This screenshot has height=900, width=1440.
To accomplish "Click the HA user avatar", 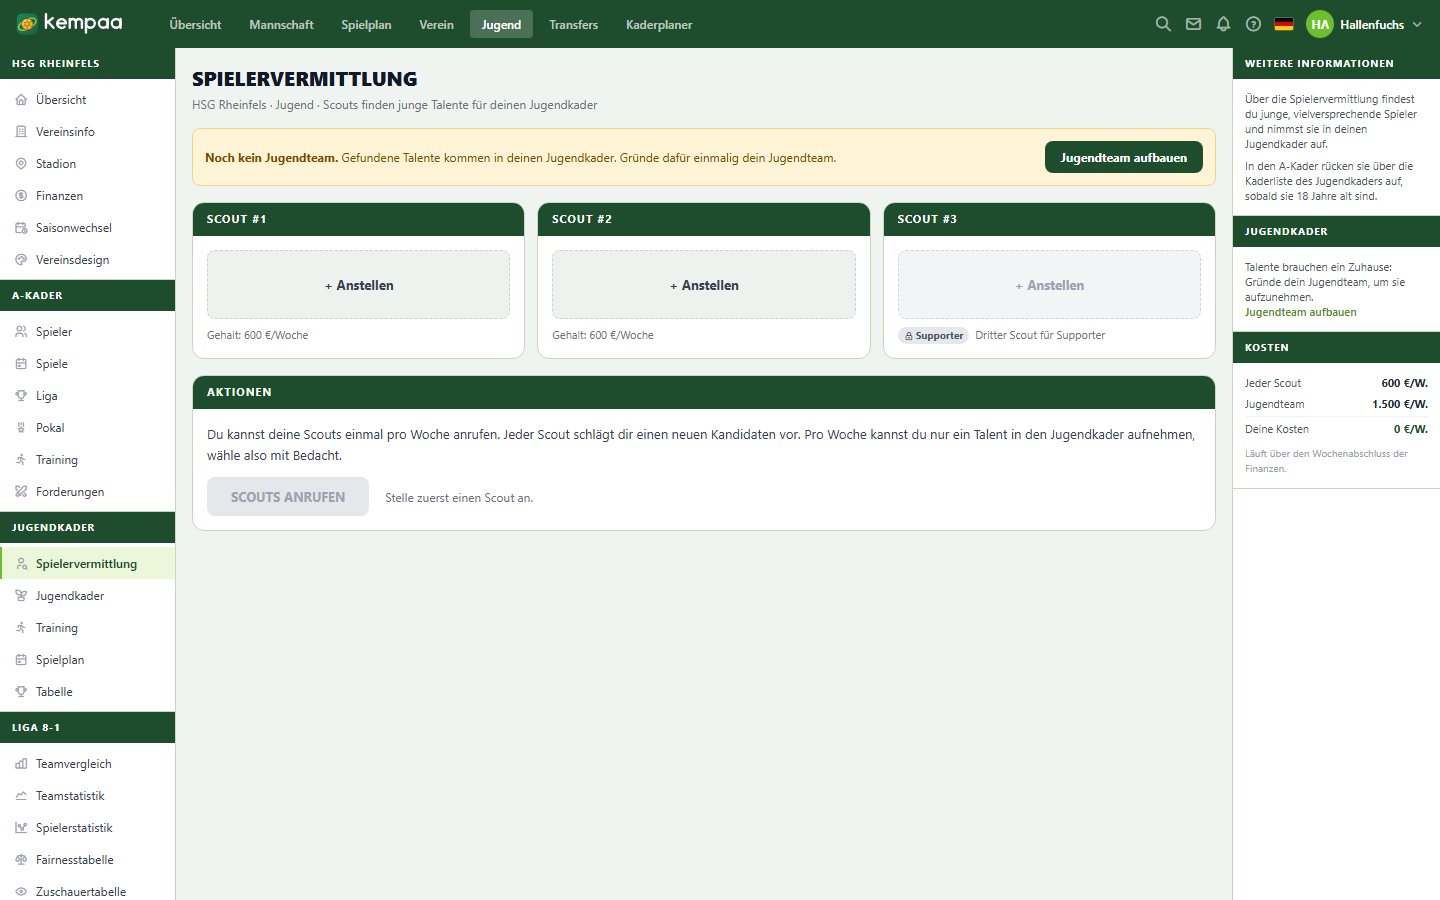I will coord(1320,24).
